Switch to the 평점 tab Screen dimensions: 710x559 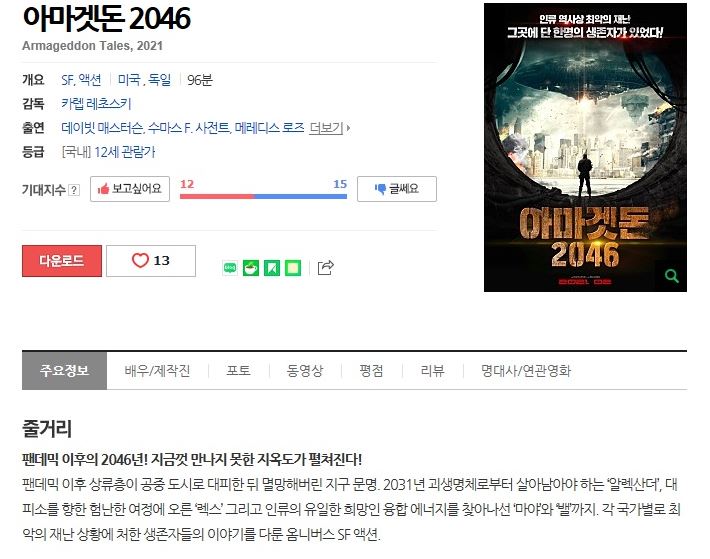371,371
